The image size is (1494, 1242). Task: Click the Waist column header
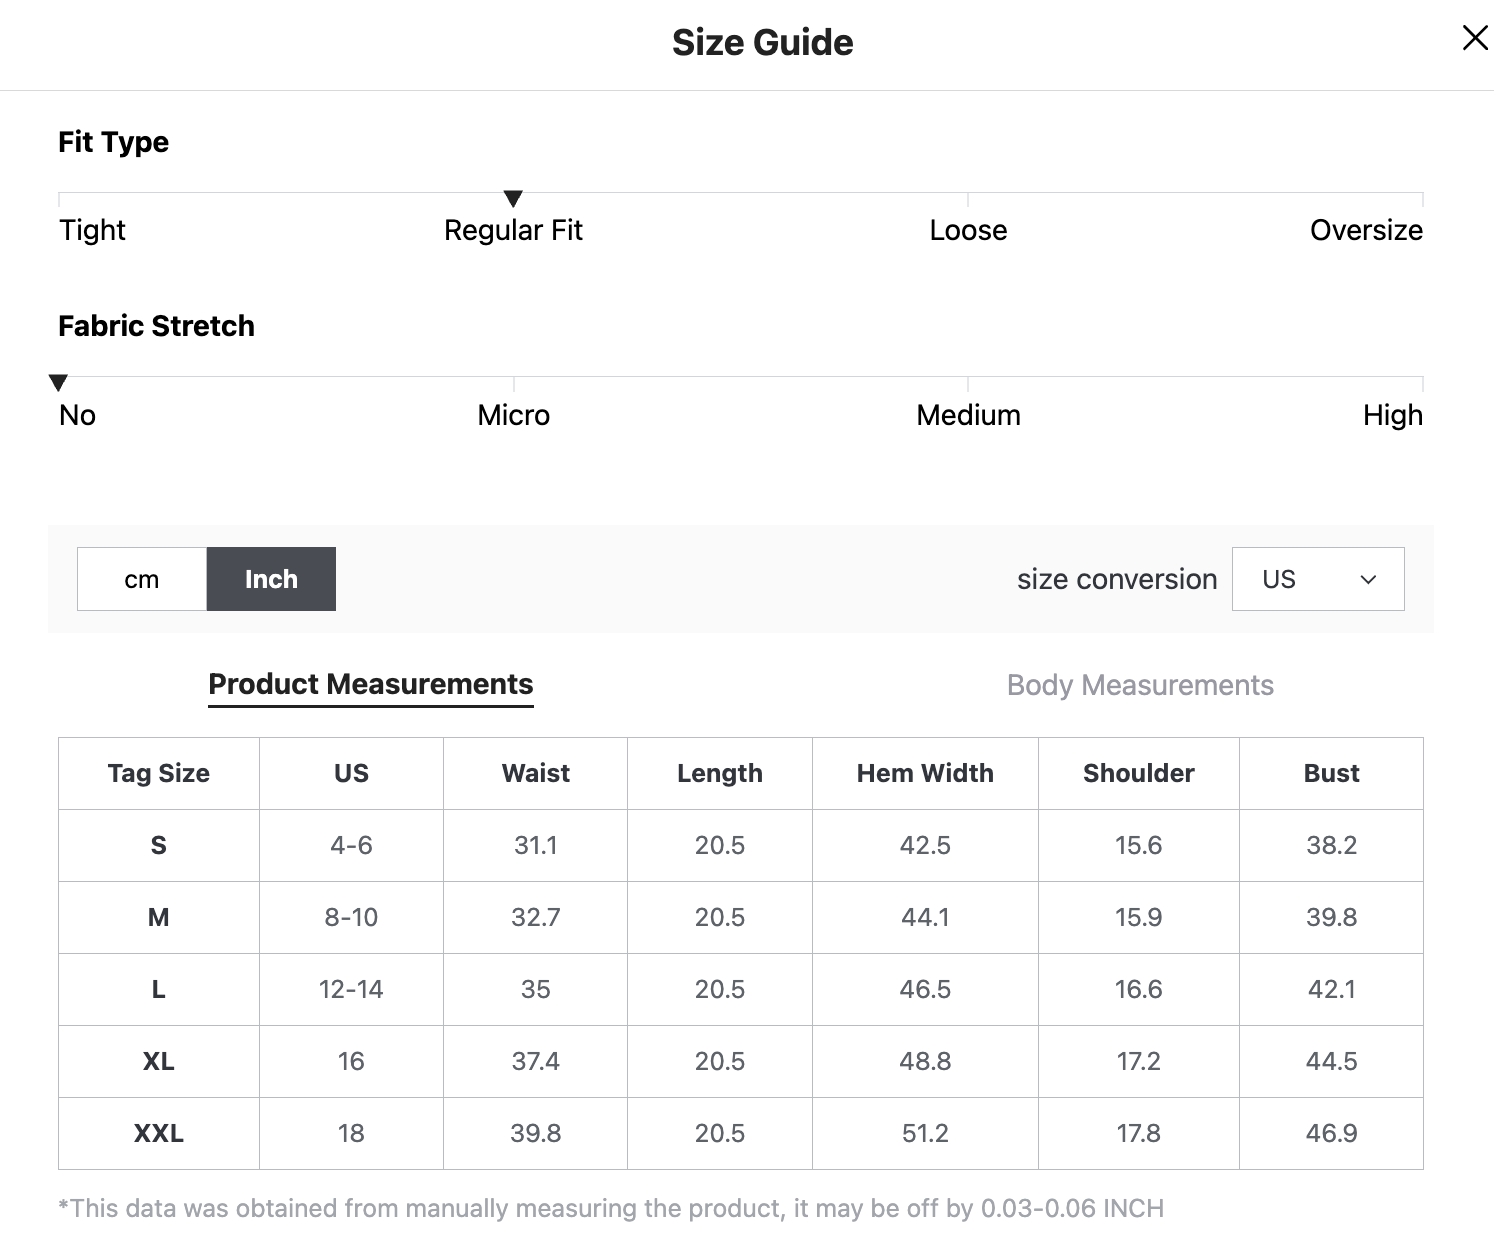coord(535,773)
